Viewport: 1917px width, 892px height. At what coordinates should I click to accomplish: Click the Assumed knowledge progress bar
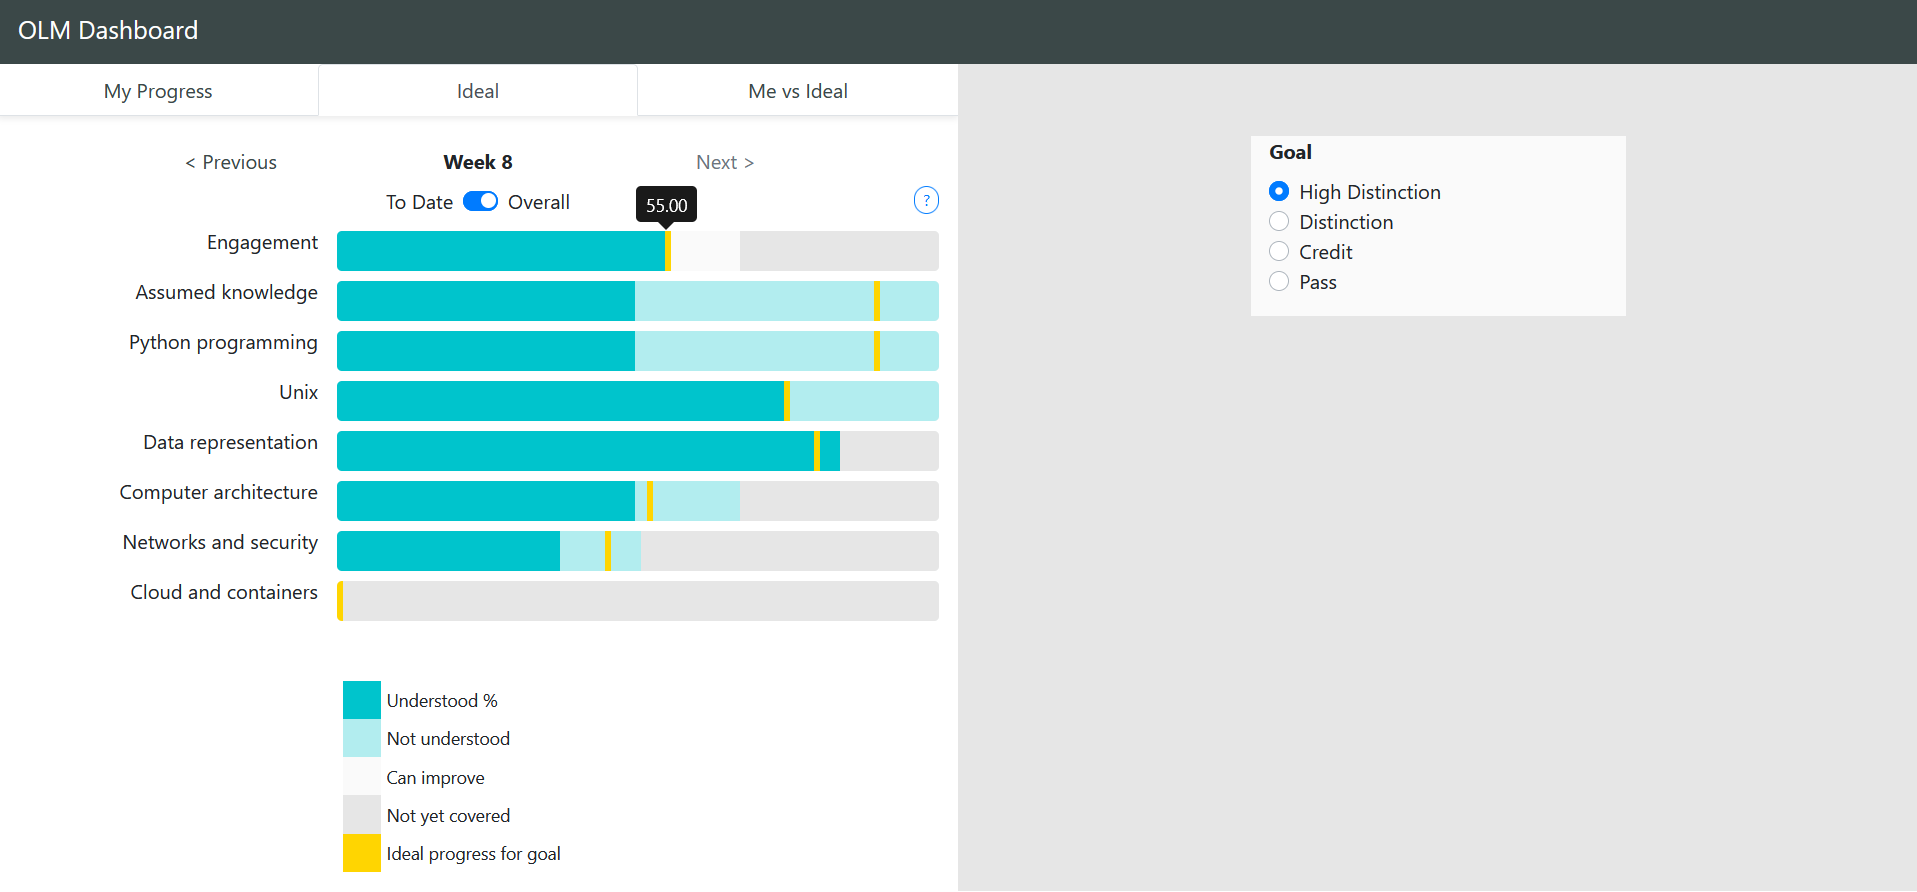(x=638, y=301)
